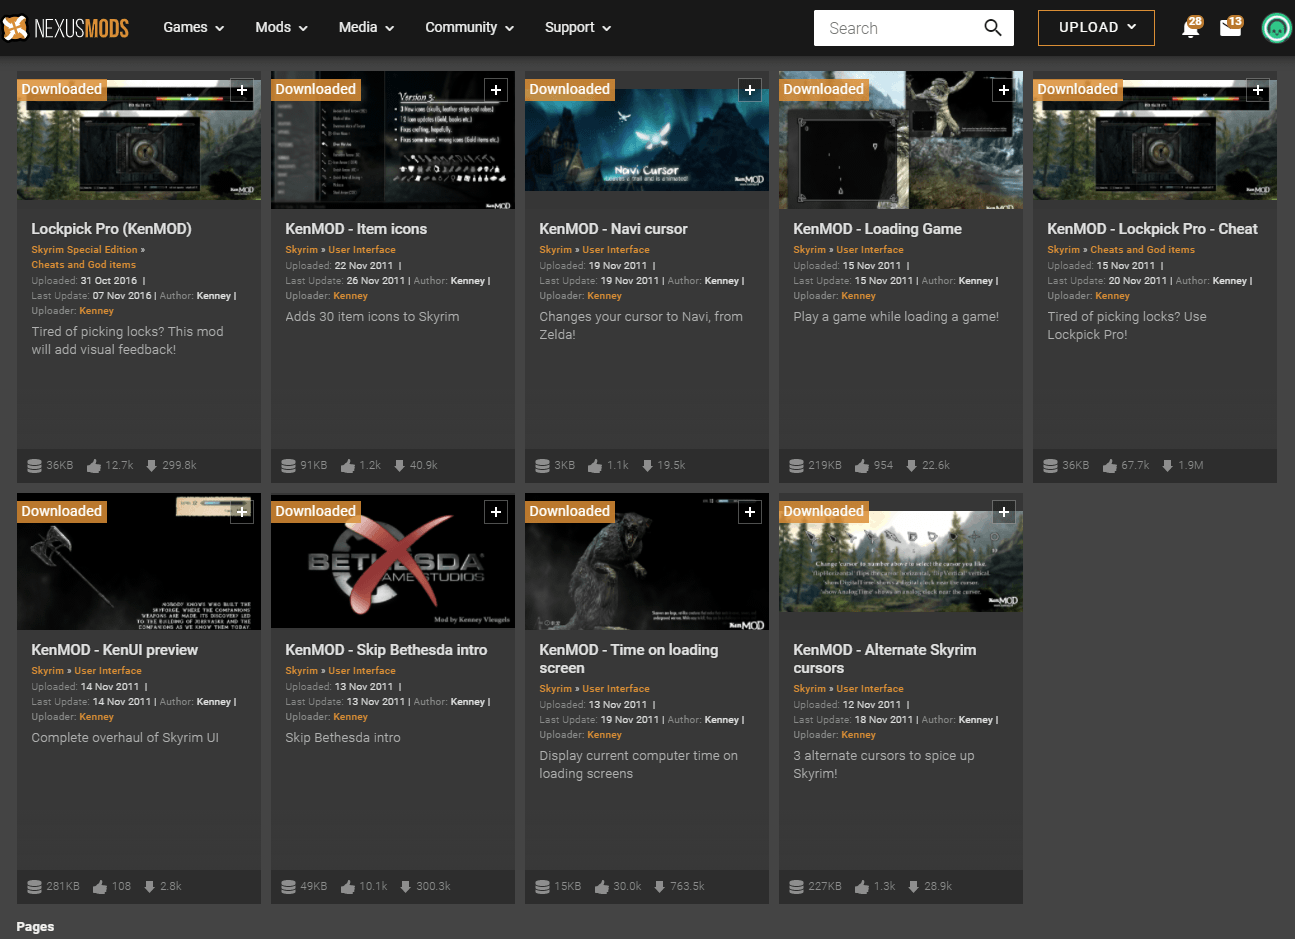The image size is (1295, 939).
Task: Open KenMOD - Time on loading screen title
Action: [x=628, y=659]
